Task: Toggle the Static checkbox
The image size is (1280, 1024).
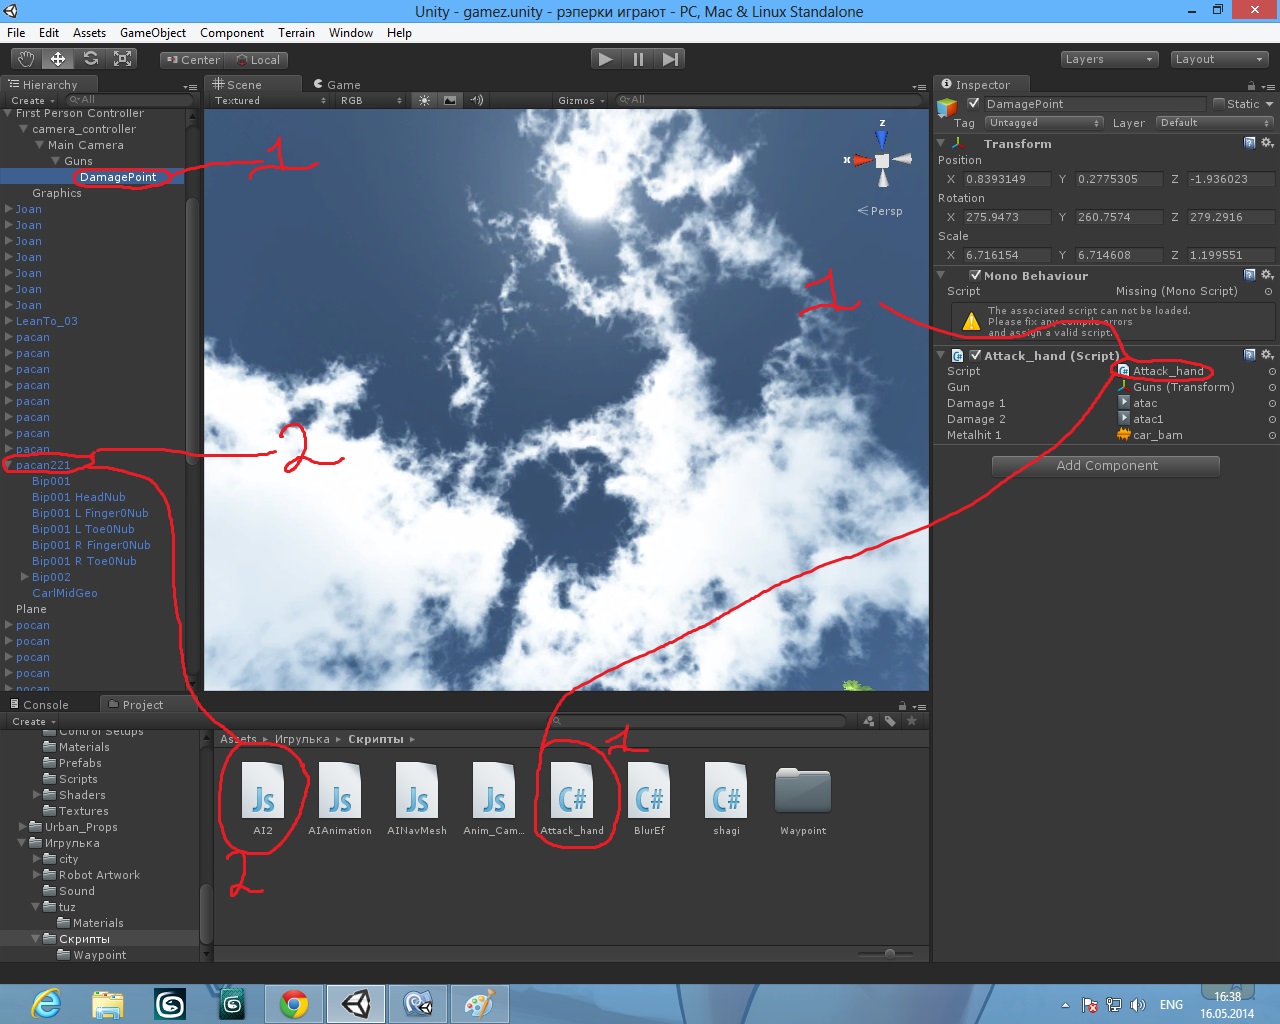Action: (1219, 104)
